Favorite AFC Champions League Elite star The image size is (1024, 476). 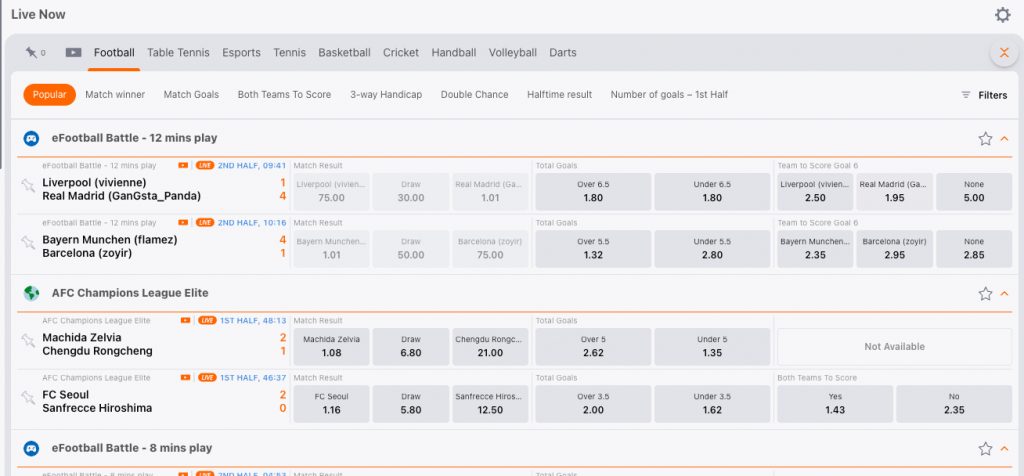point(985,294)
